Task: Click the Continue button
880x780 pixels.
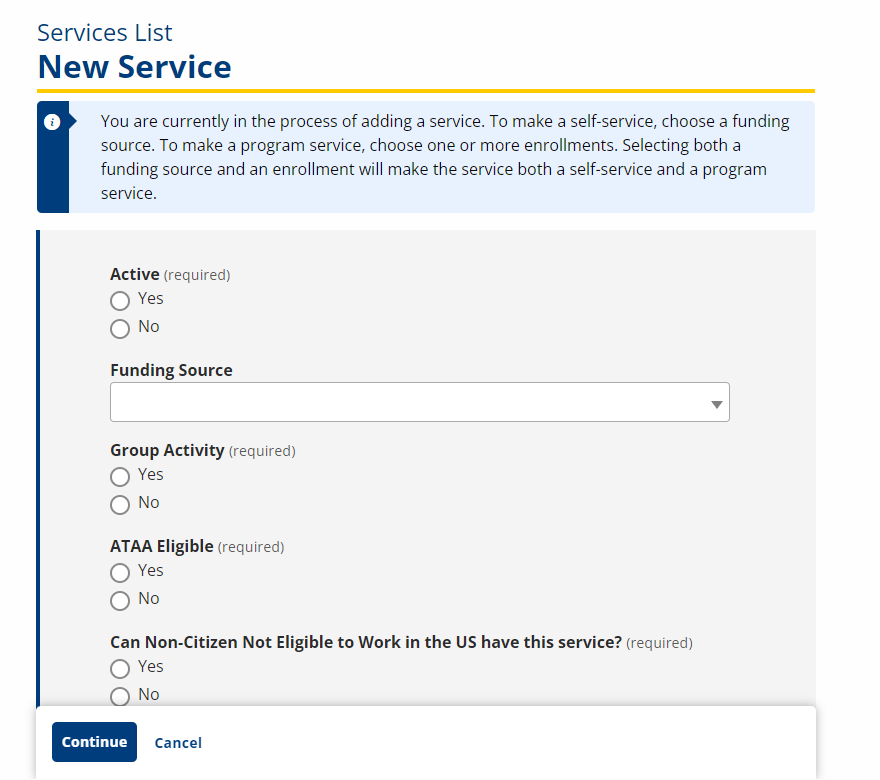Action: (94, 742)
